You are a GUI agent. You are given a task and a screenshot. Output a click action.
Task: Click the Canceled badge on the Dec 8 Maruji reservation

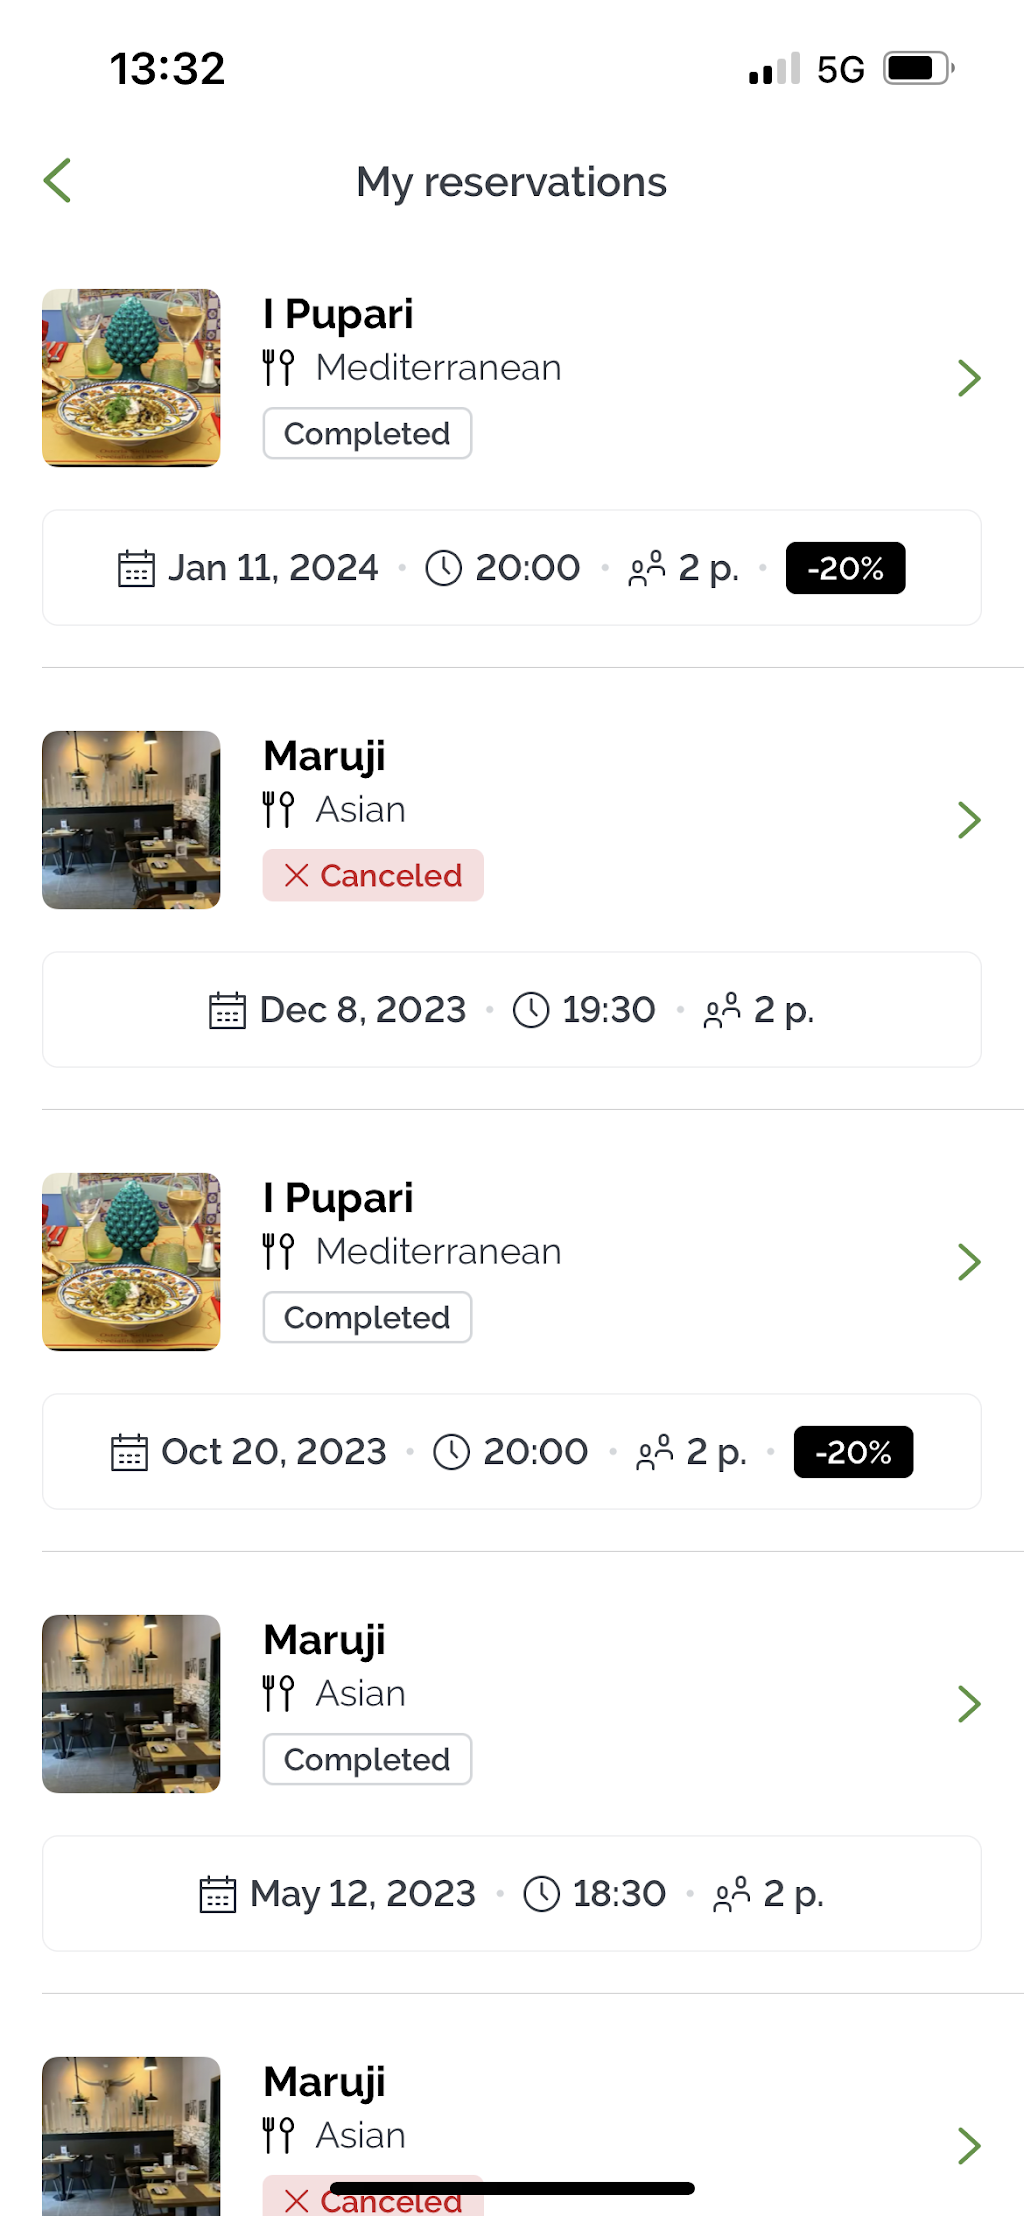[x=373, y=875]
